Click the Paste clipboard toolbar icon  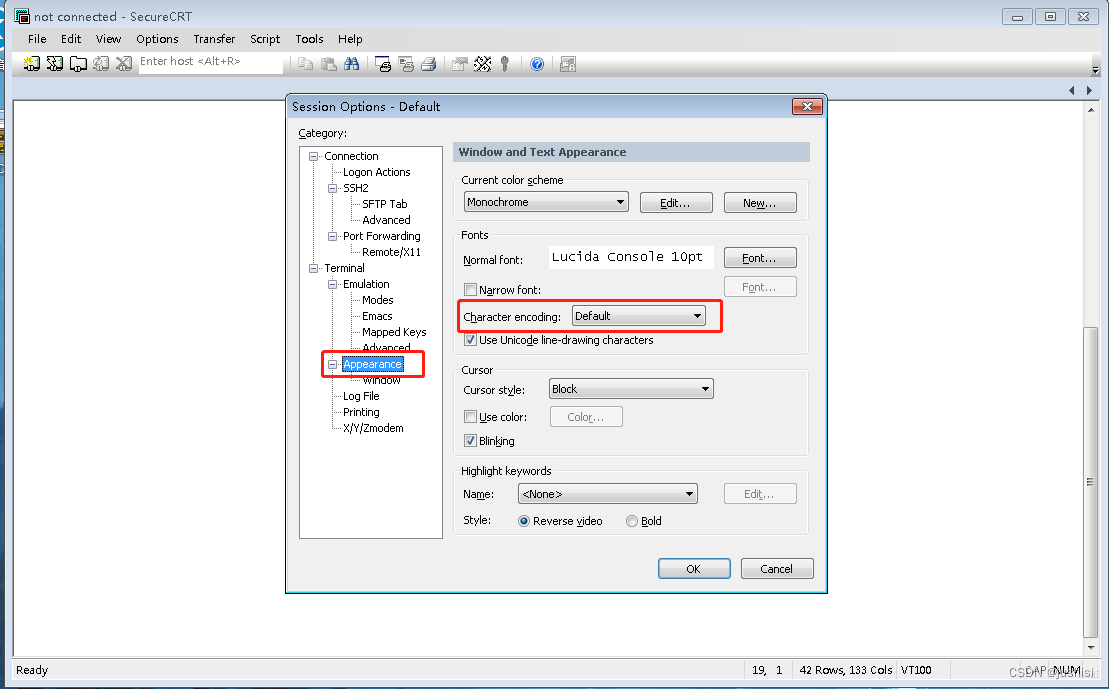click(x=329, y=64)
